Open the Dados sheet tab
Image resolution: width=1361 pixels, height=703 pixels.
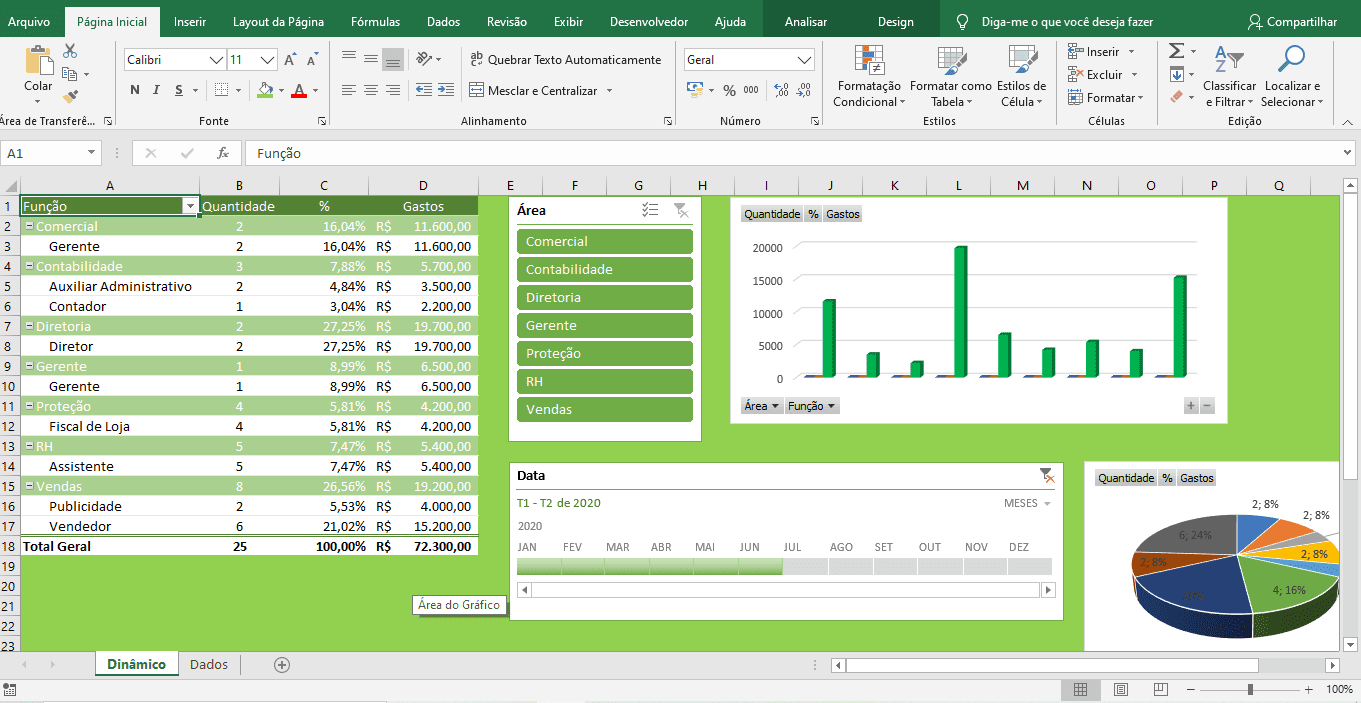point(208,663)
